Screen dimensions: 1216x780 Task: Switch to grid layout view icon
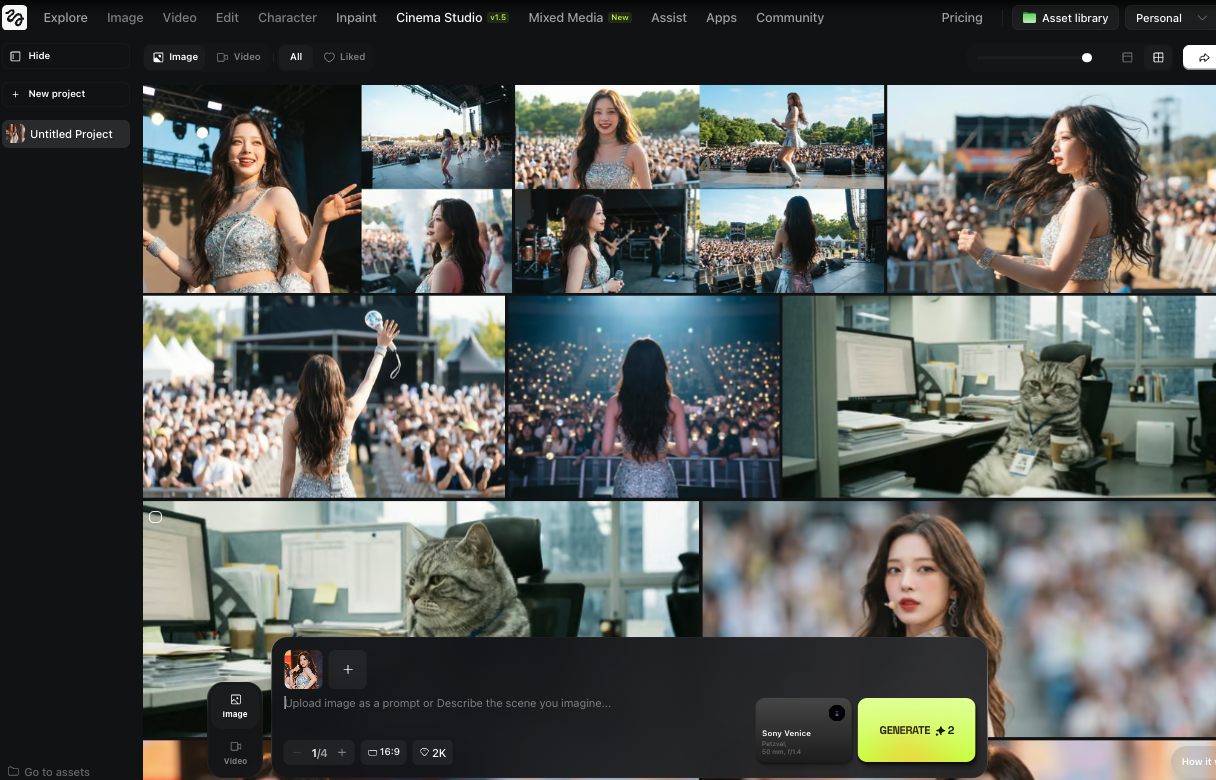[x=1158, y=58]
